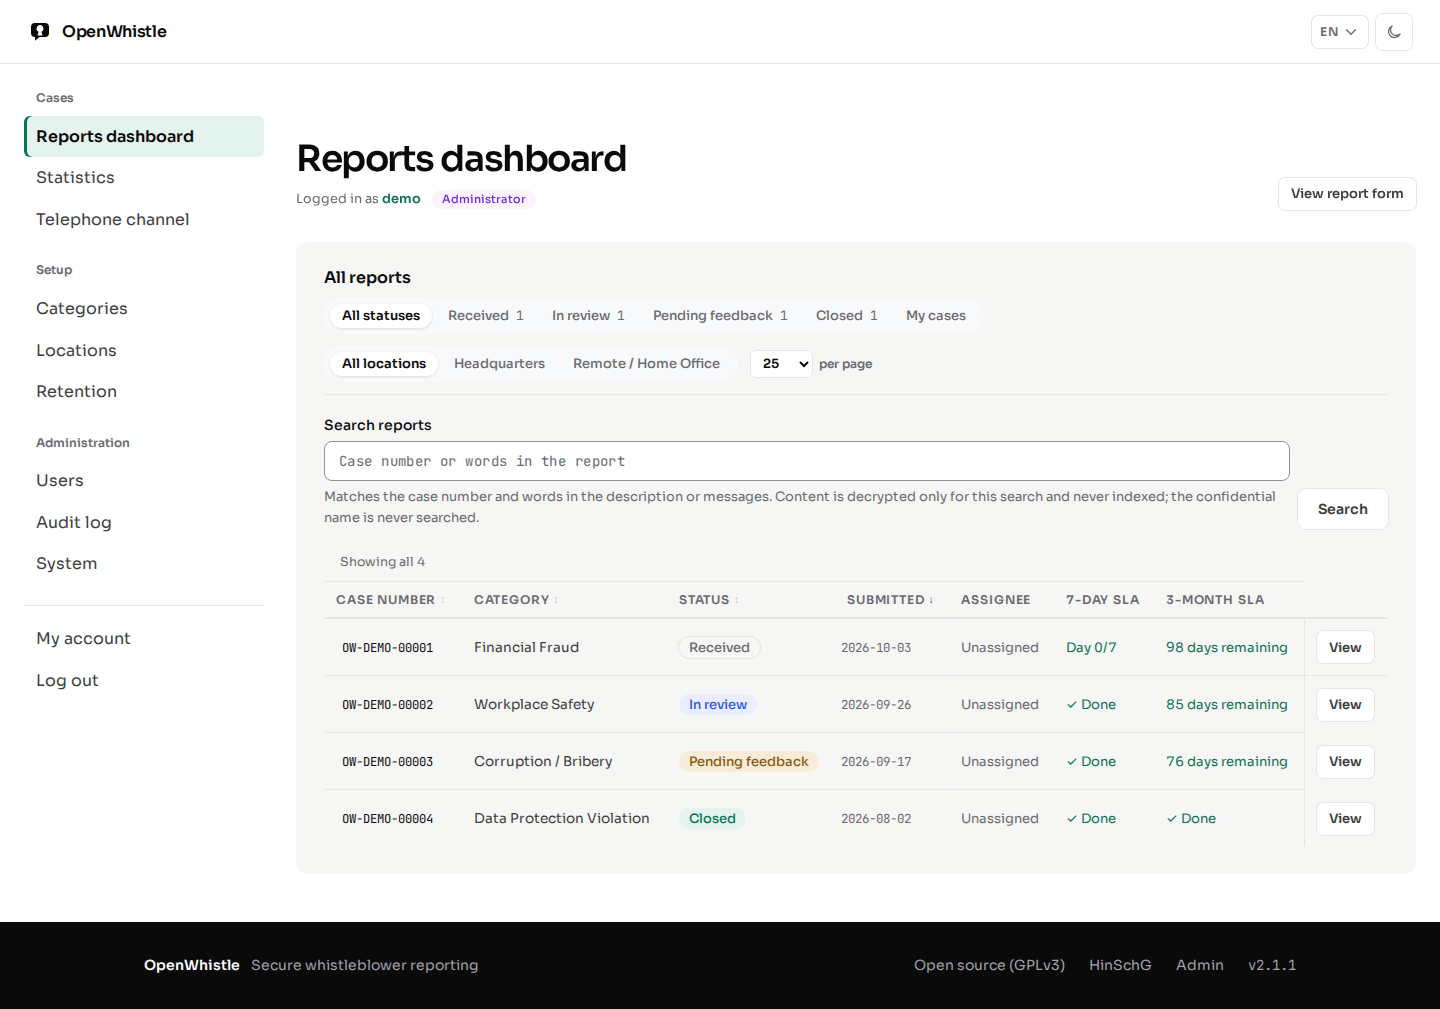Open the HinSchG footer link
The height and width of the screenshot is (1009, 1440).
pyautogui.click(x=1120, y=965)
